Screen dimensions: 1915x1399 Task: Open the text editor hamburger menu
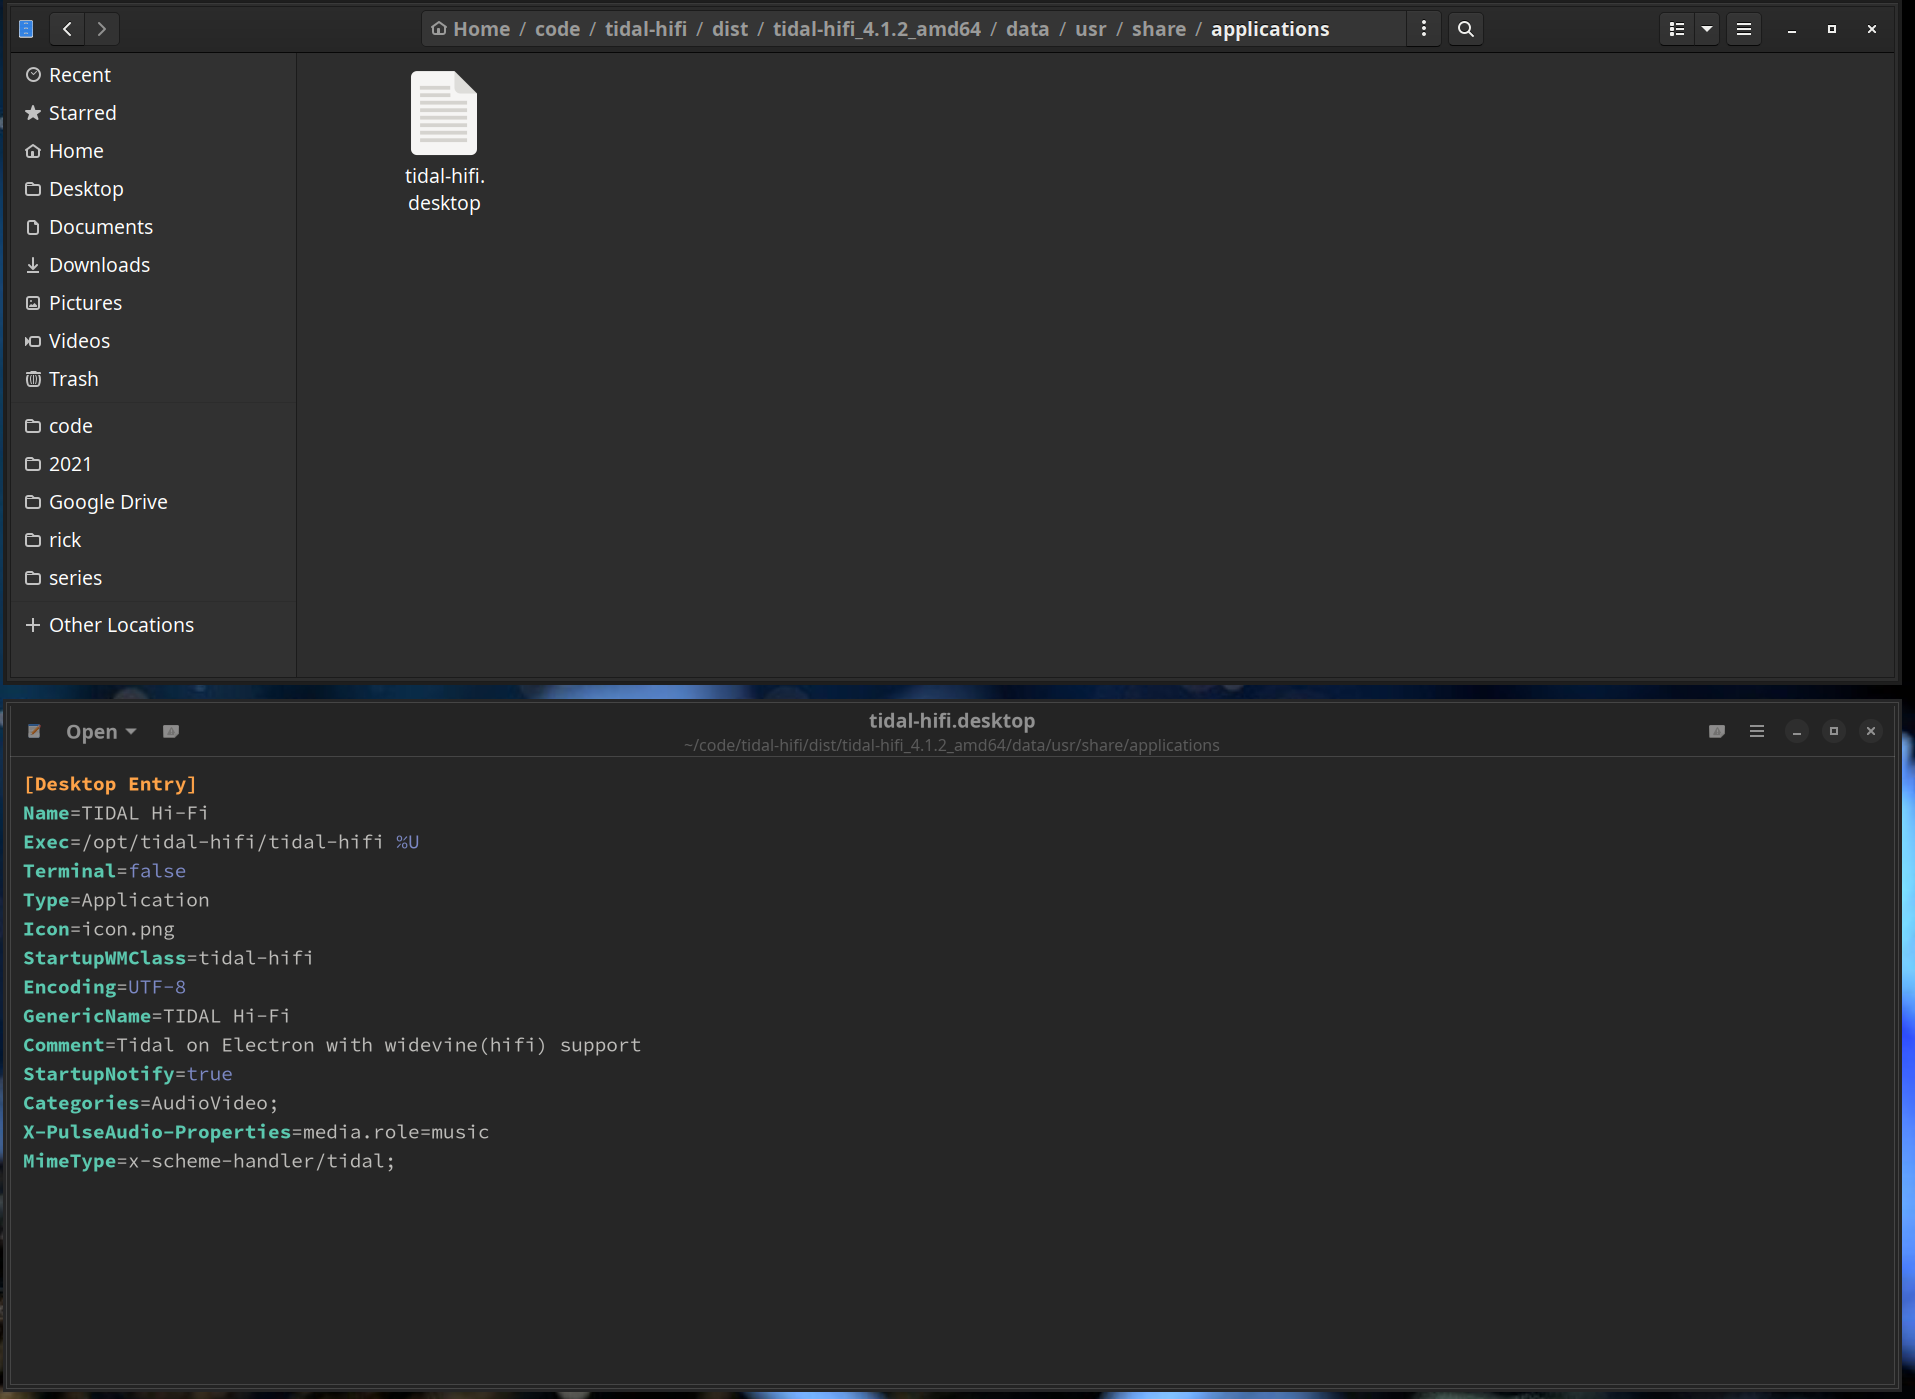coord(1756,731)
